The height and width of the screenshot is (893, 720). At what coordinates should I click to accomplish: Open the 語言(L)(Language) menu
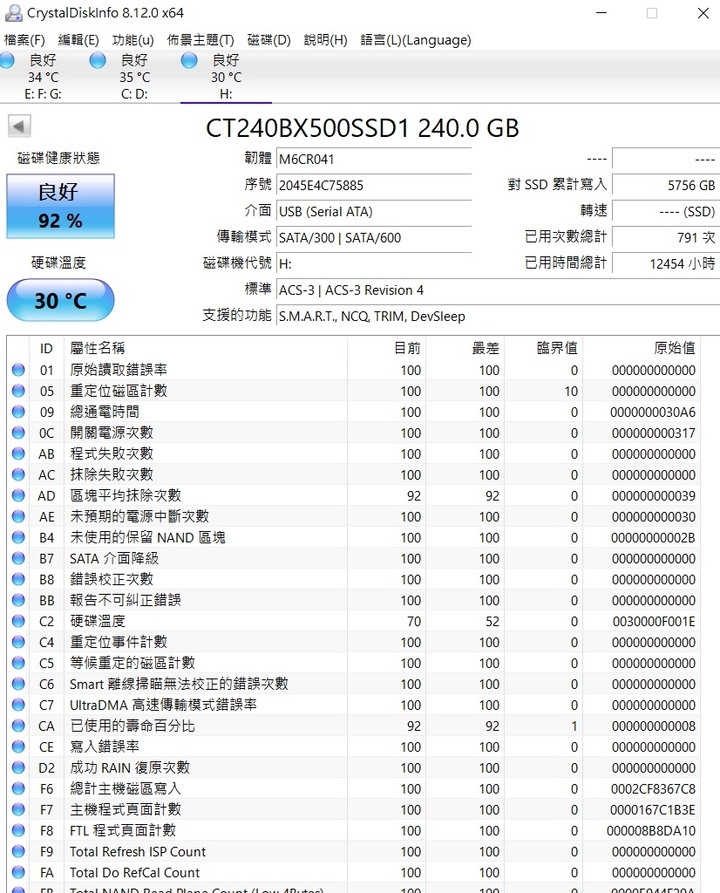point(416,40)
